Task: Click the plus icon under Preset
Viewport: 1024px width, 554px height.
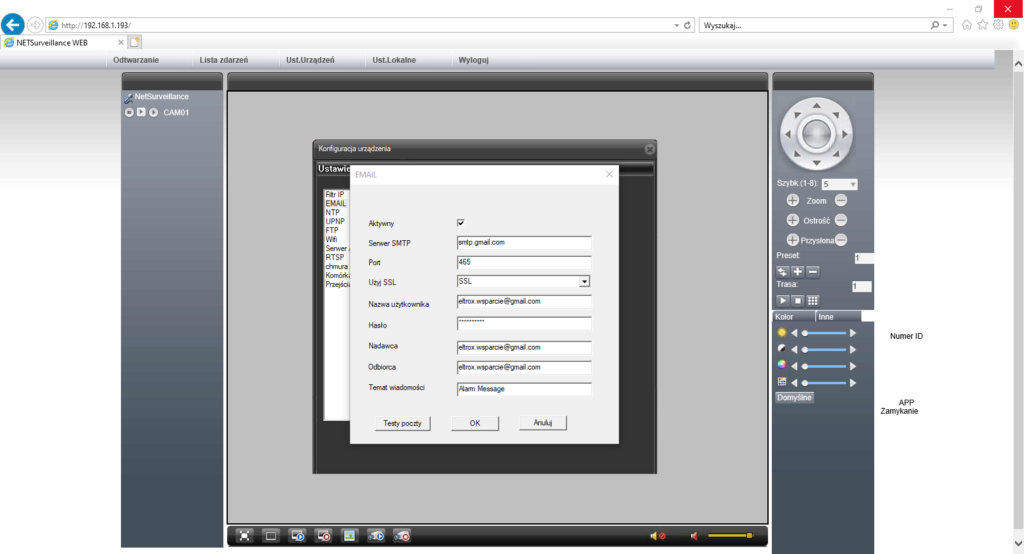Action: pyautogui.click(x=798, y=271)
